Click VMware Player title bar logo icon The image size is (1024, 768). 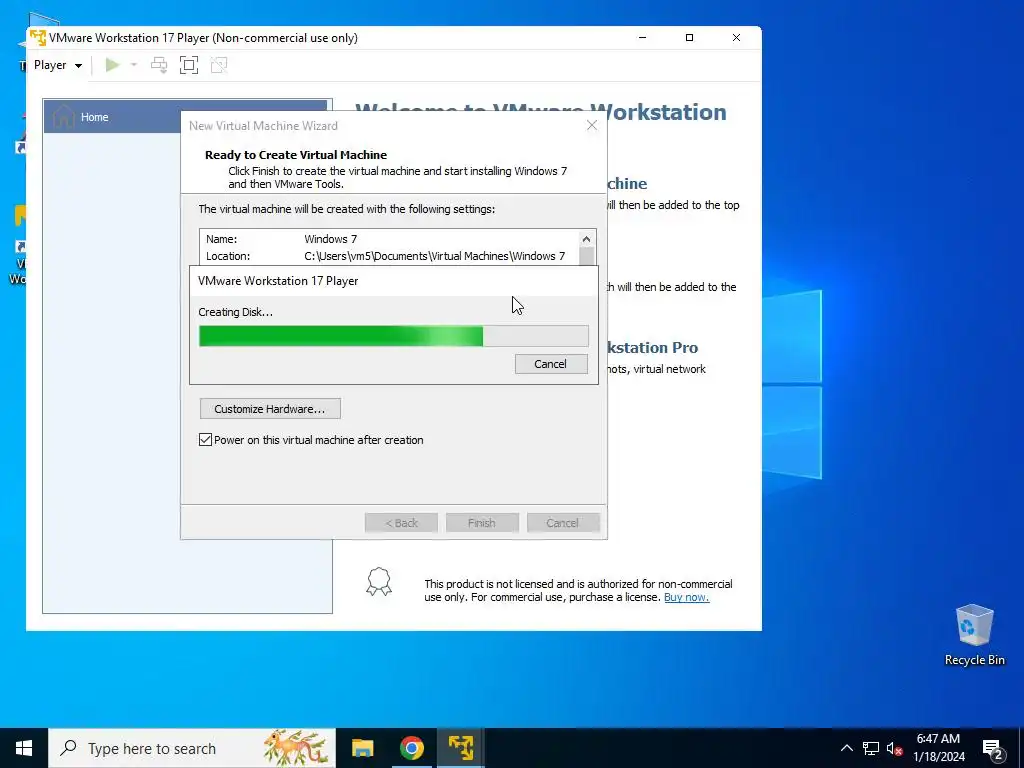coord(38,37)
